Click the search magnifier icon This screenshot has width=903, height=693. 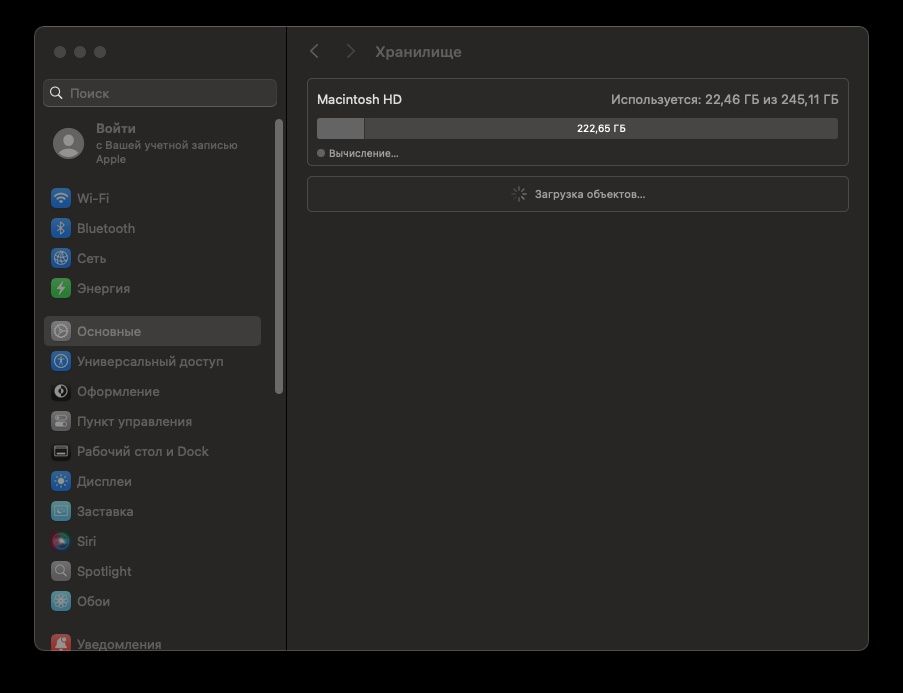(56, 93)
